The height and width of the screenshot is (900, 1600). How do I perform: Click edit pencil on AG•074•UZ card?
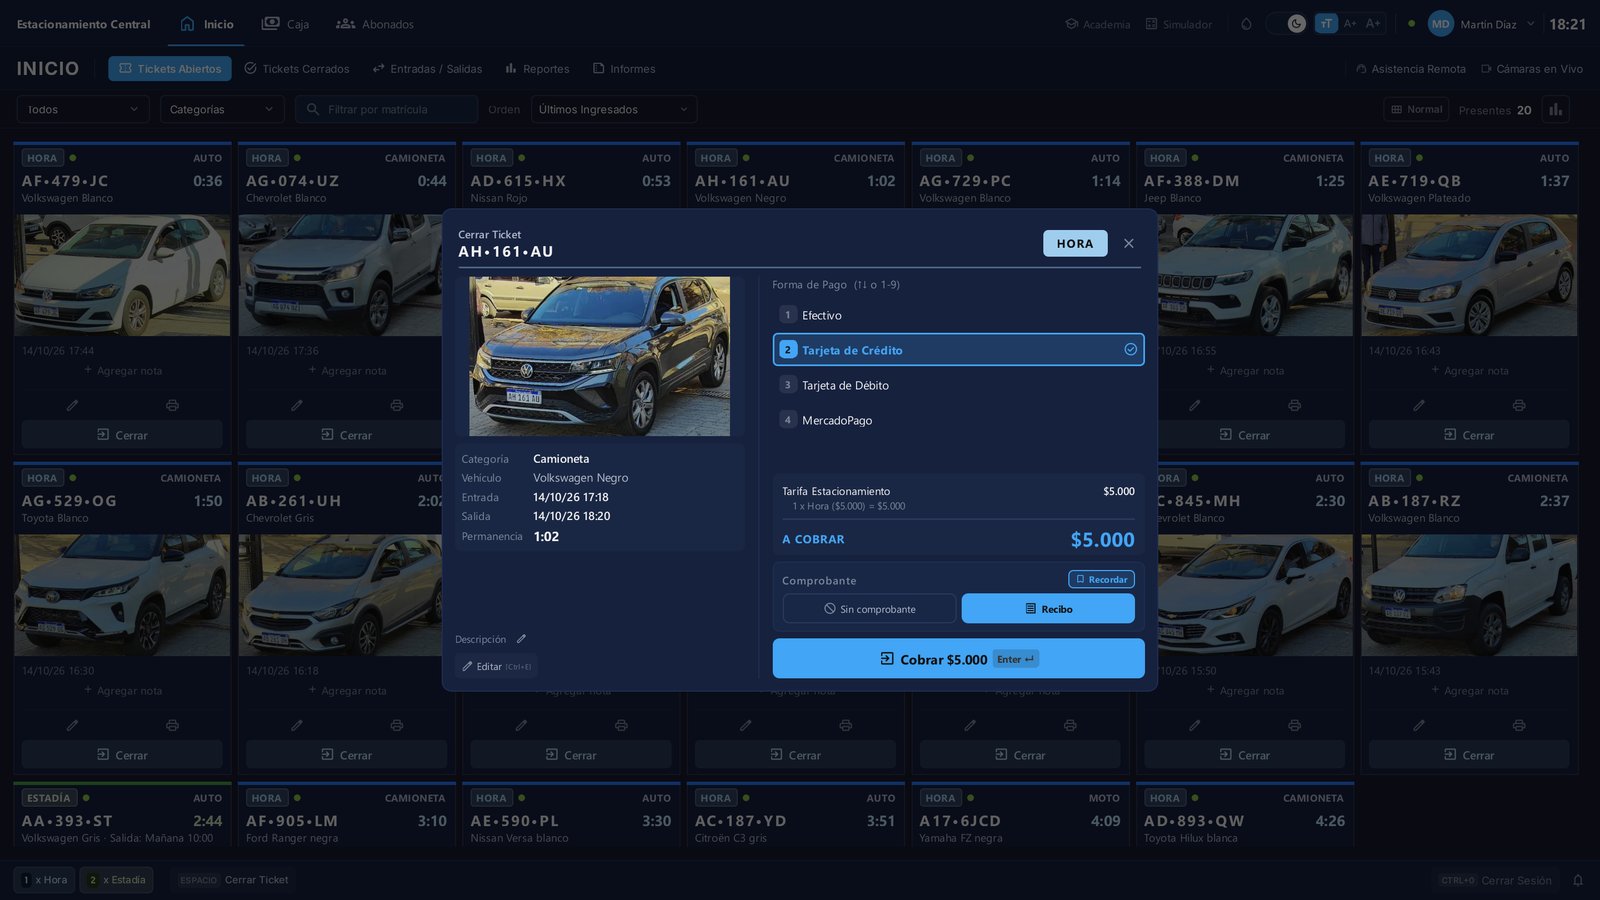pyautogui.click(x=297, y=405)
